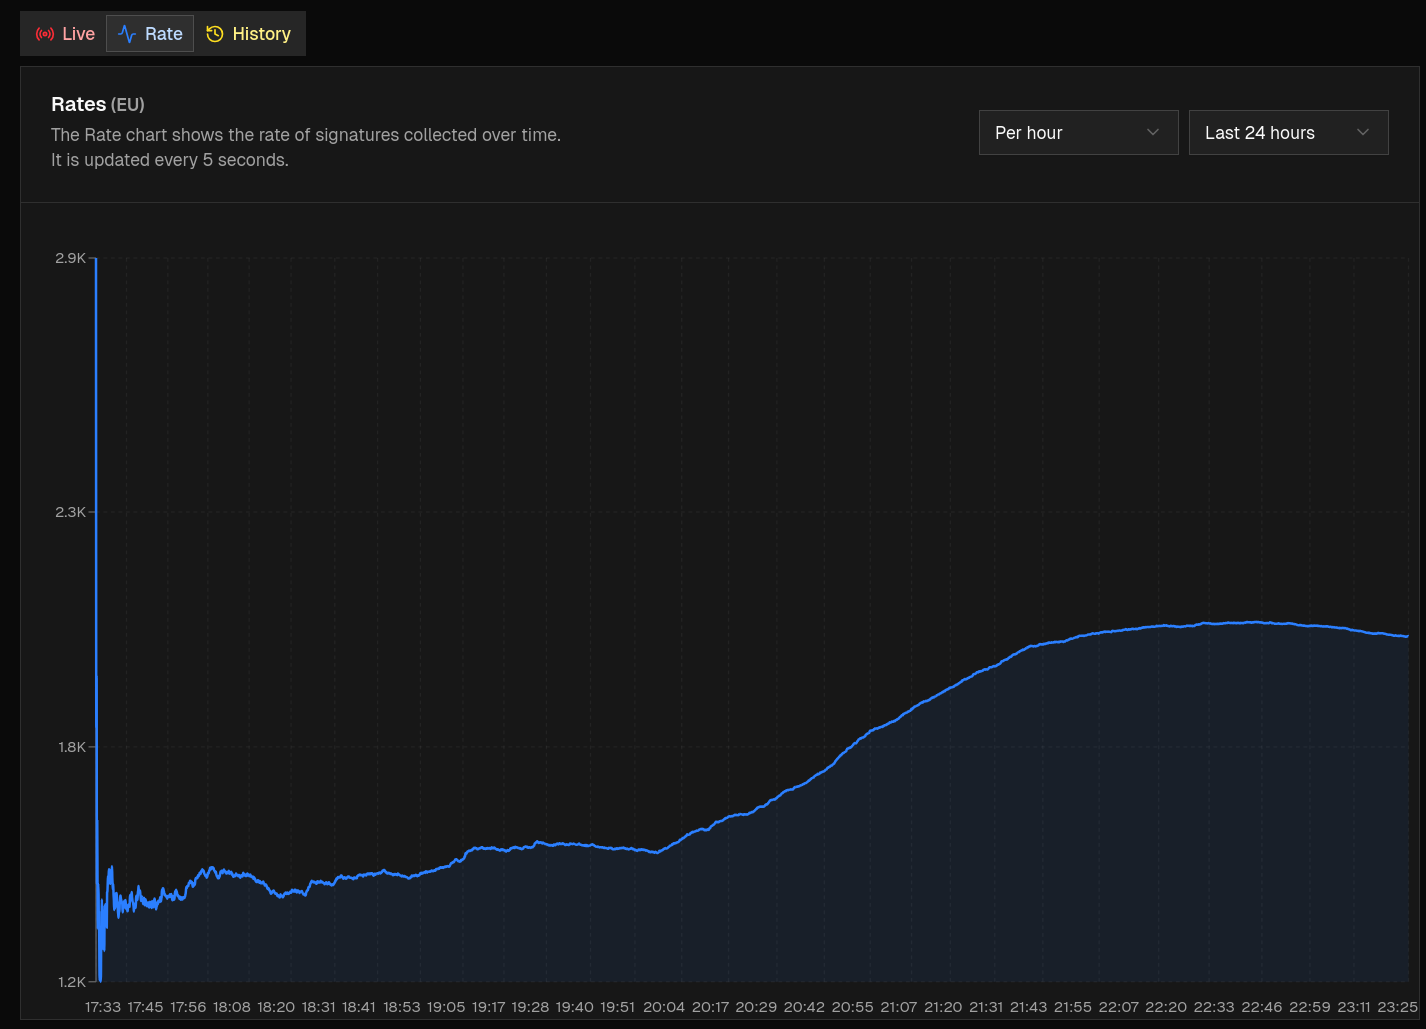This screenshot has height=1029, width=1426.
Task: Click the 'rate of signatures collected' description line
Action: 306,135
